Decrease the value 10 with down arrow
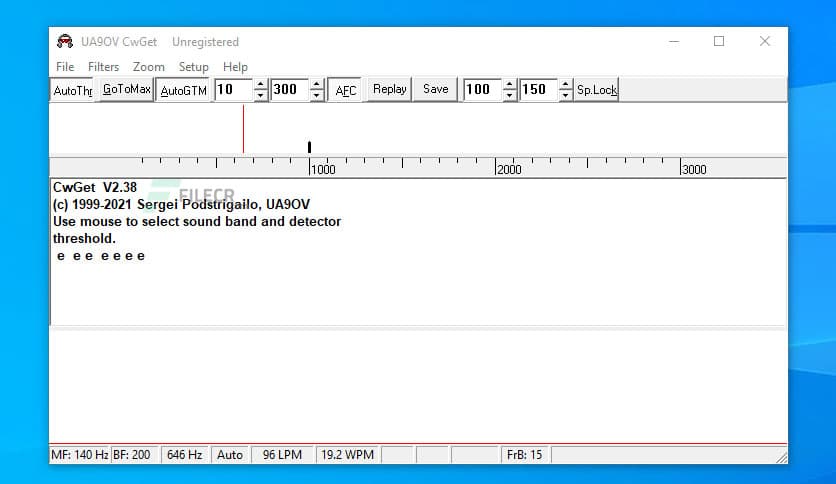The image size is (836, 484). 260,95
